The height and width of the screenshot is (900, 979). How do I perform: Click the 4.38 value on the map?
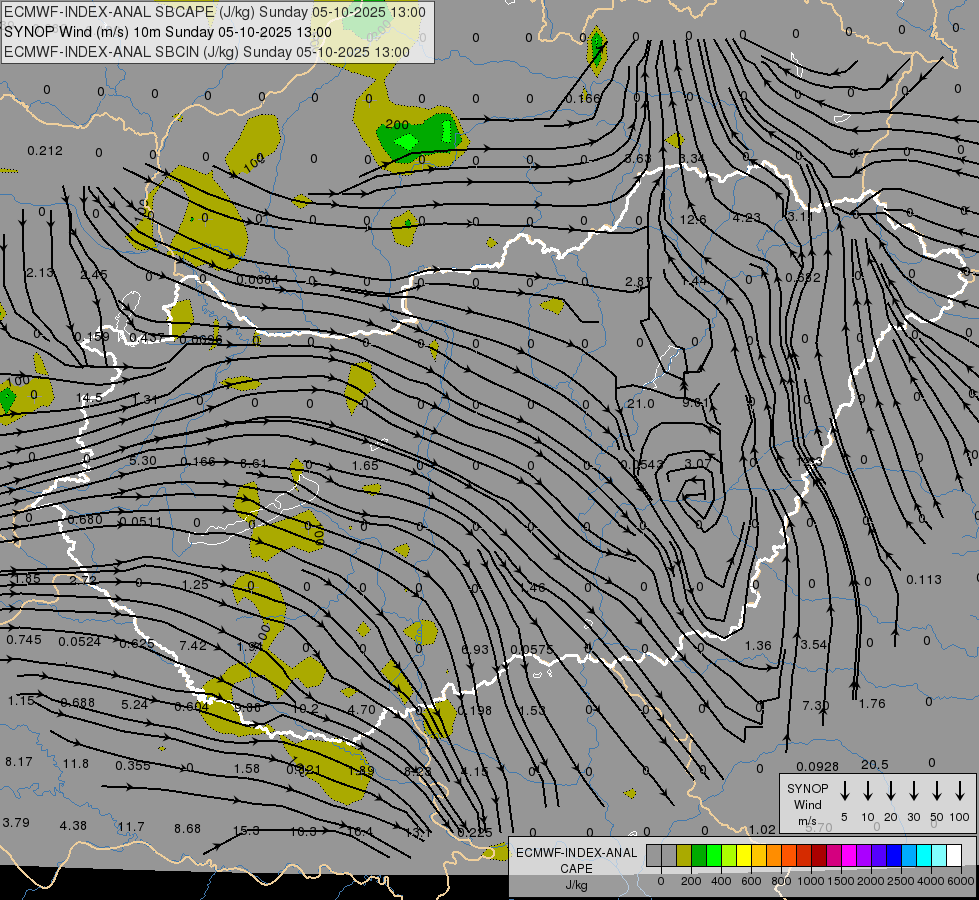pyautogui.click(x=73, y=826)
